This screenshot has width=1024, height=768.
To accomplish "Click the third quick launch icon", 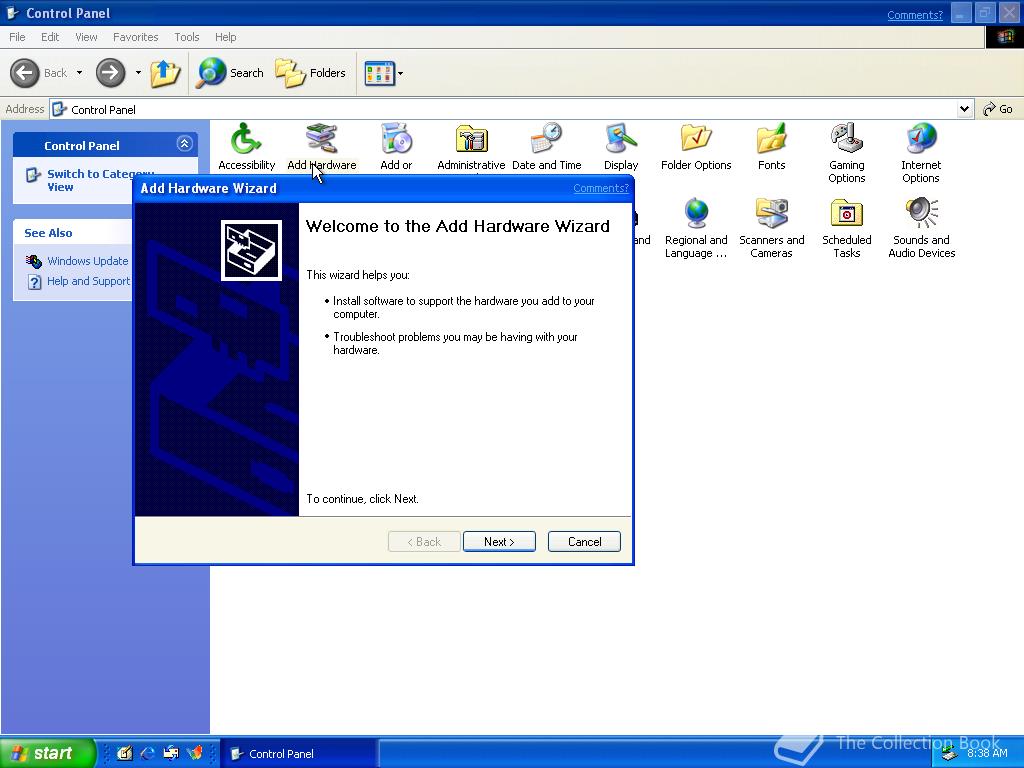I will [x=171, y=753].
